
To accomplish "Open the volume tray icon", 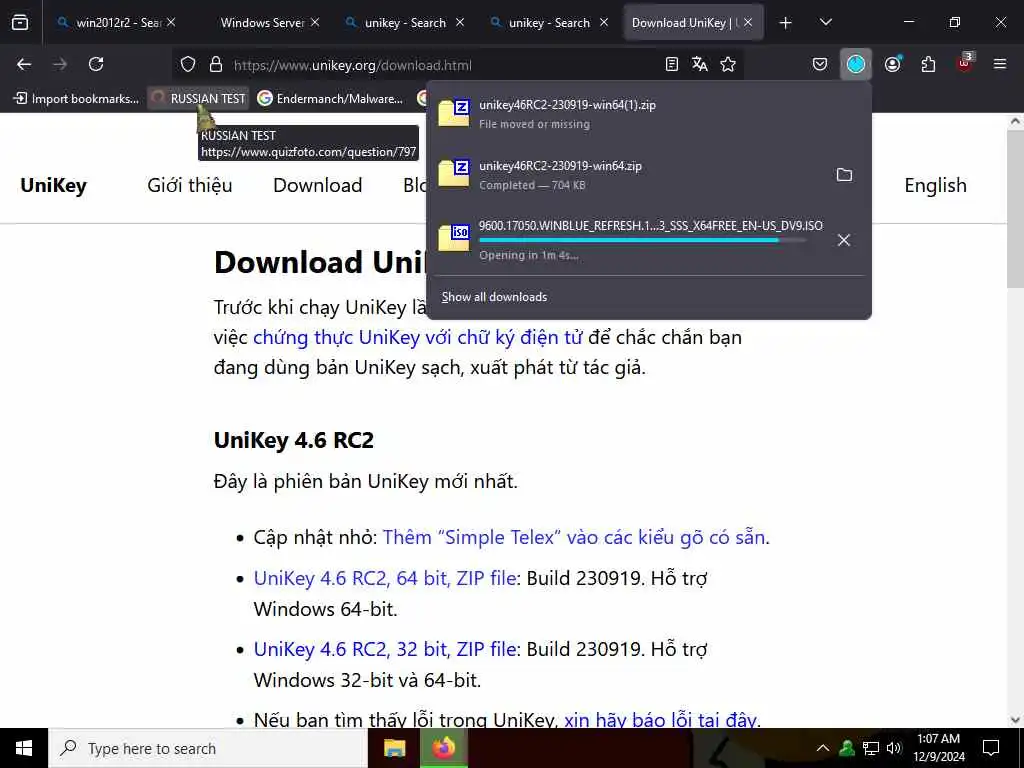I will click(x=894, y=748).
